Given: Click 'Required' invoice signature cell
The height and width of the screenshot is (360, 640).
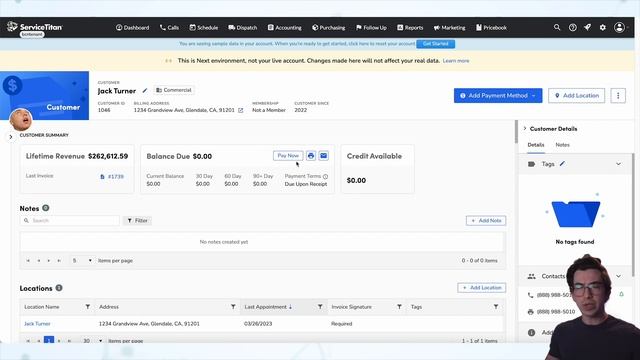Looking at the screenshot, I should click(x=342, y=324).
